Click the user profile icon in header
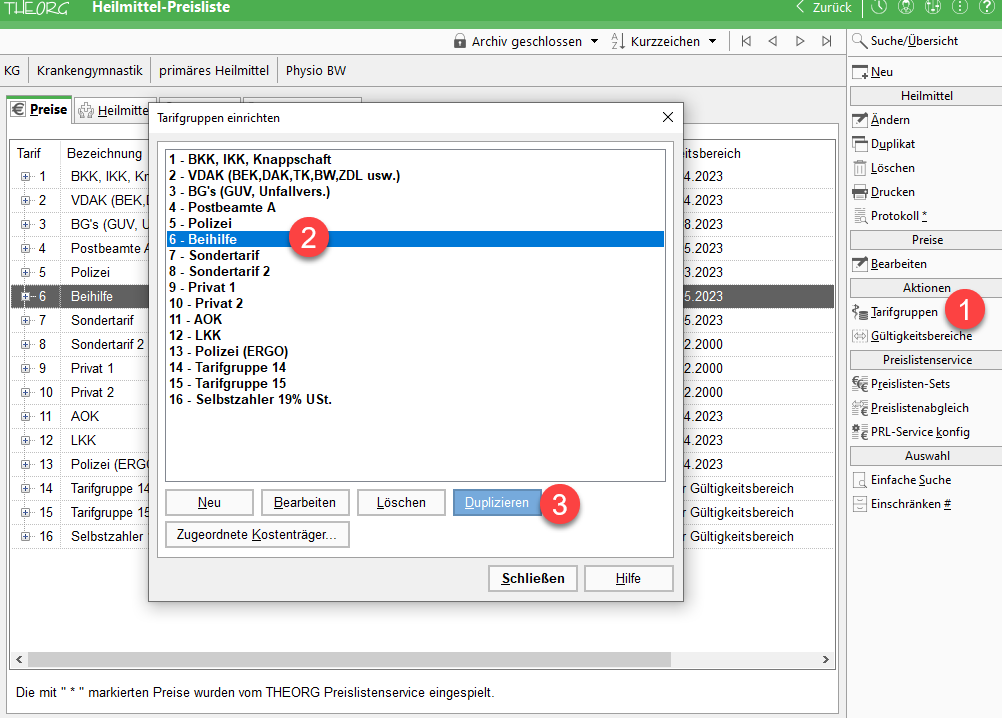Viewport: 1002px width, 718px height. pyautogui.click(x=905, y=7)
